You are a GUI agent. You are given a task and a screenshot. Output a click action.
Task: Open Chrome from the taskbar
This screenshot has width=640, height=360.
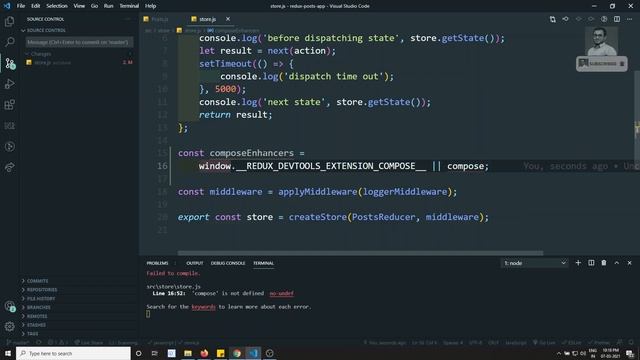237,353
